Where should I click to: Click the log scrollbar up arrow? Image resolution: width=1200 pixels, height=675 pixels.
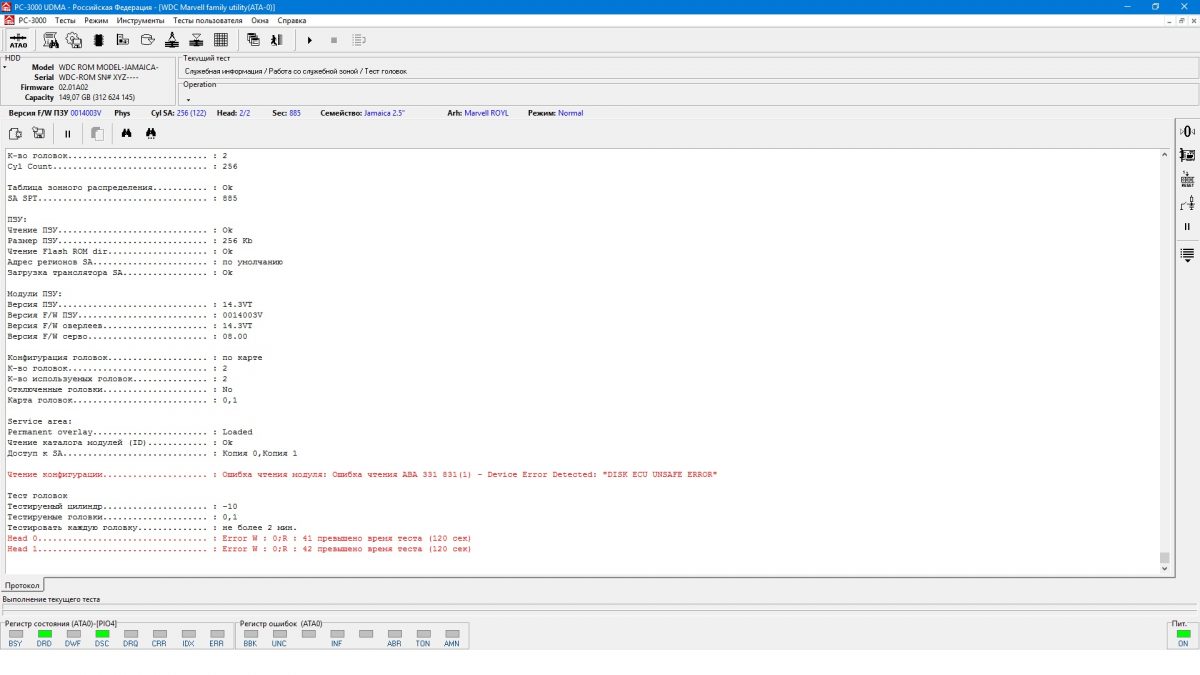click(x=1164, y=156)
